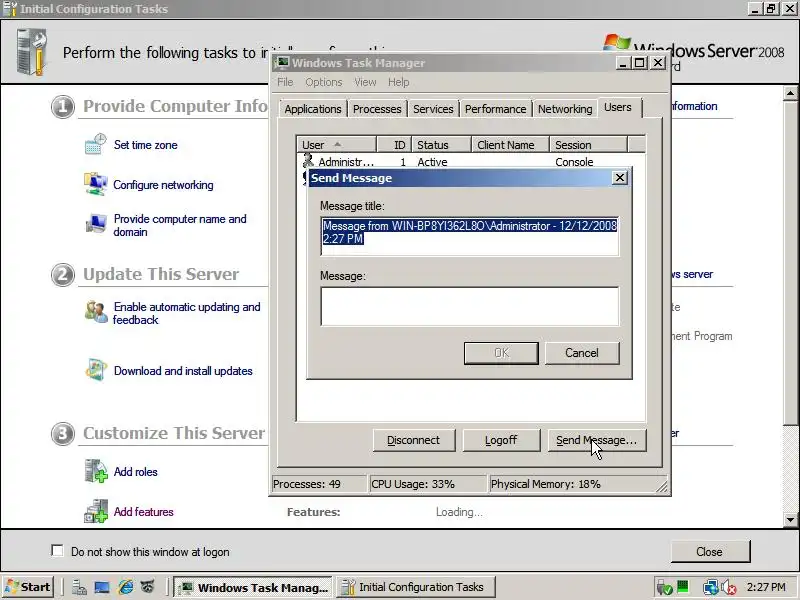
Task: Click the CPU Usage: 33% status entry
Action: [x=428, y=484]
